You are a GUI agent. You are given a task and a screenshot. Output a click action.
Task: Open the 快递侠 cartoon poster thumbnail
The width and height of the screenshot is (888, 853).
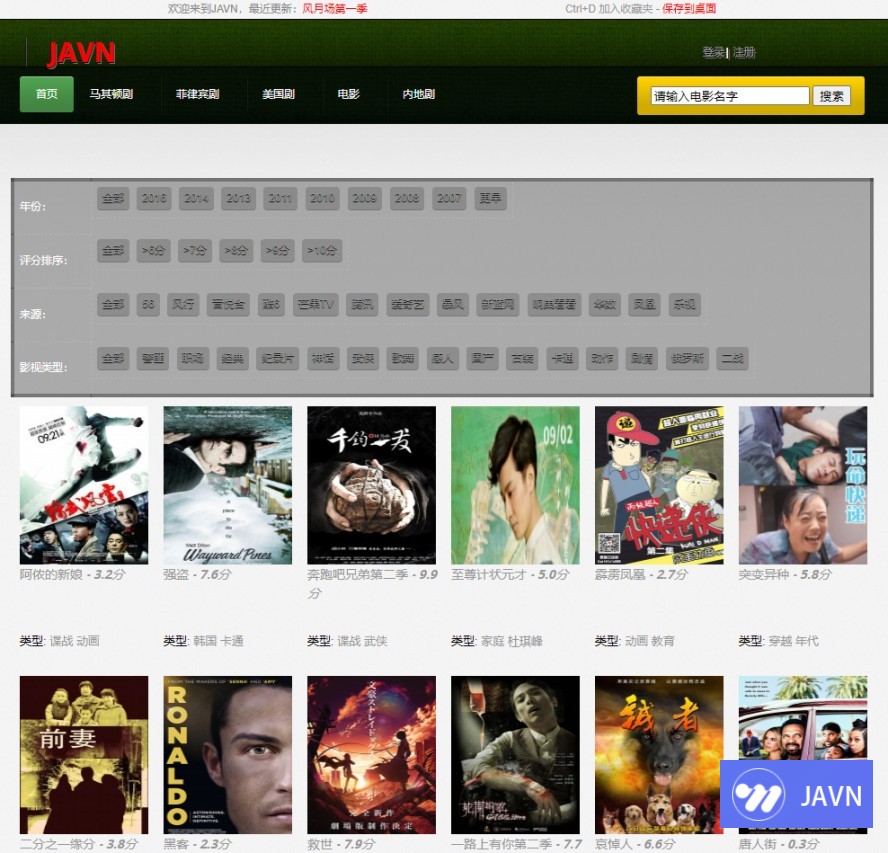659,485
